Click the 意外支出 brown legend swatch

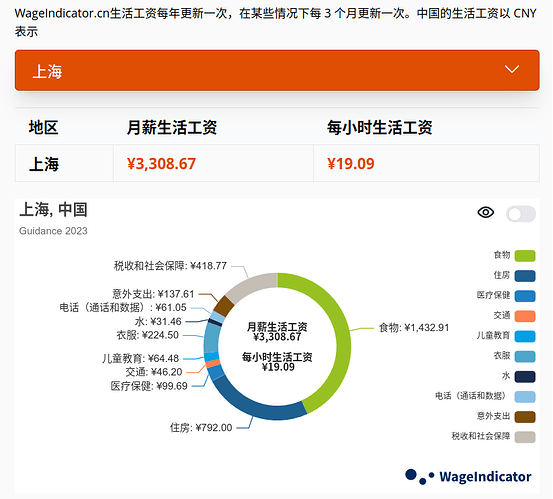(525, 417)
